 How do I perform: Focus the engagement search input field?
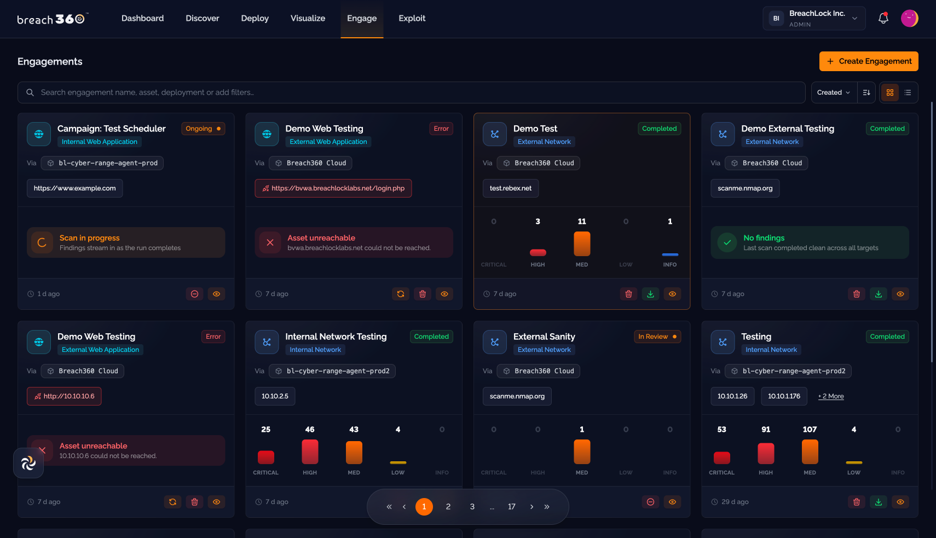(411, 93)
